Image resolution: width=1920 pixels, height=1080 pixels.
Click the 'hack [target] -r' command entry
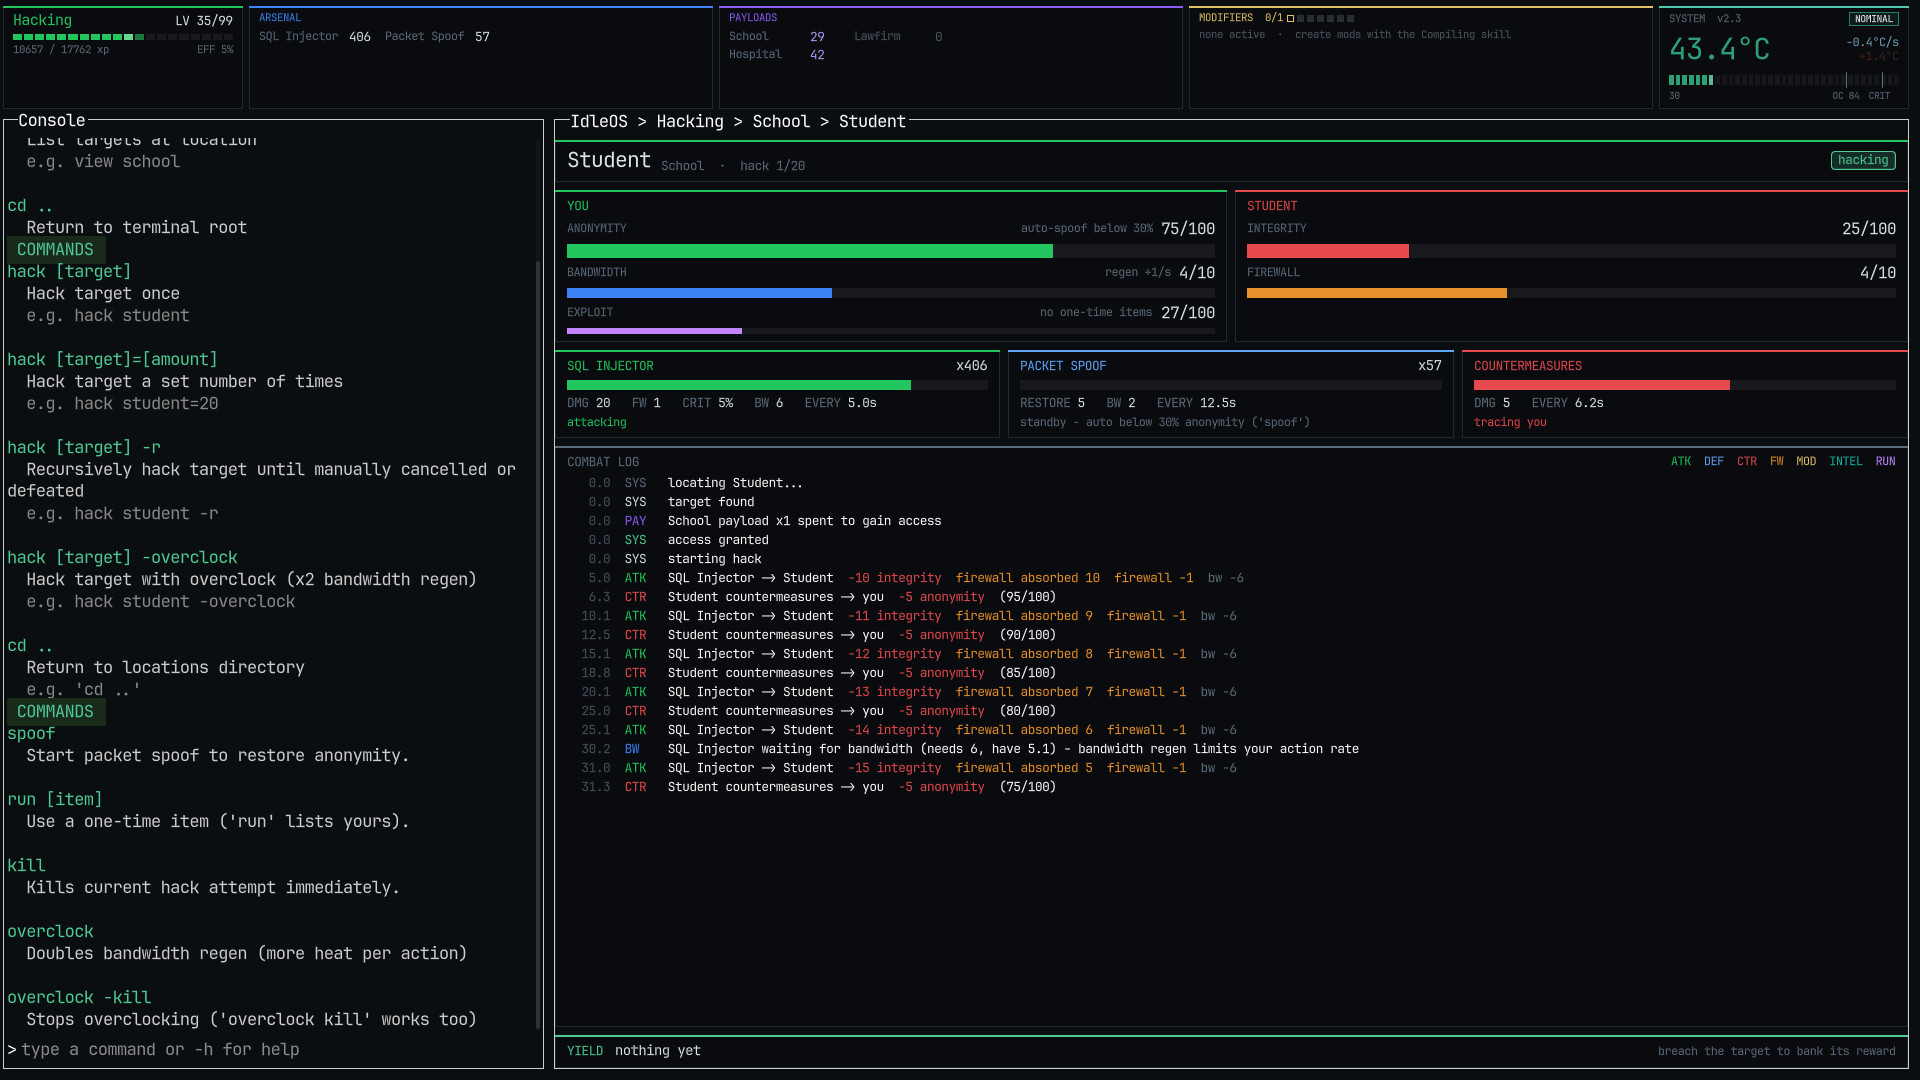(x=84, y=448)
